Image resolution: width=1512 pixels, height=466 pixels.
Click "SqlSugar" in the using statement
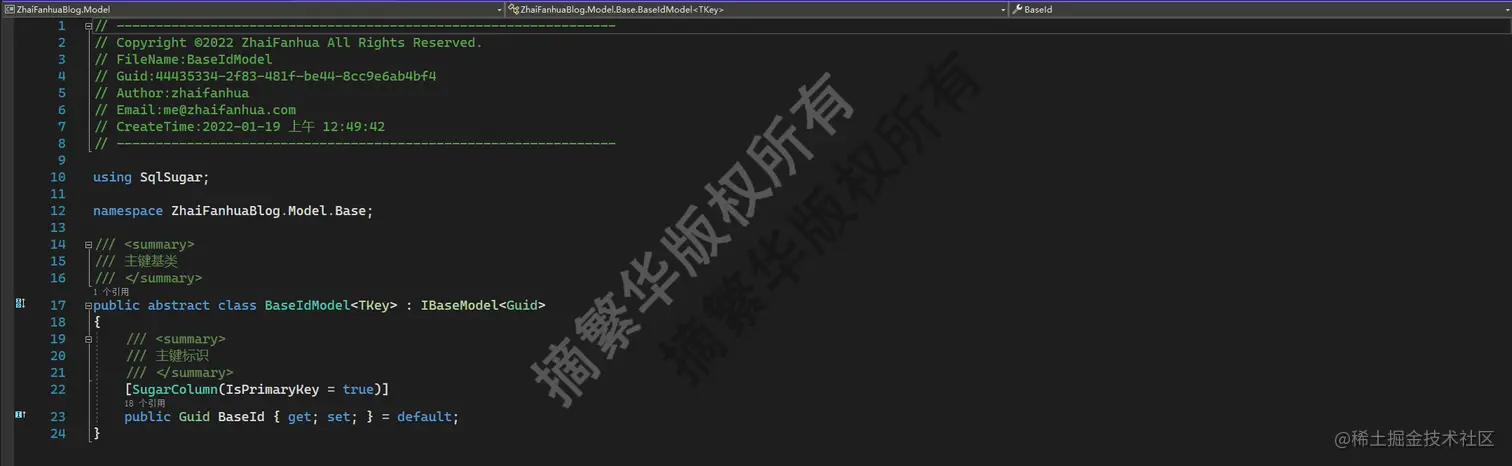pos(171,177)
